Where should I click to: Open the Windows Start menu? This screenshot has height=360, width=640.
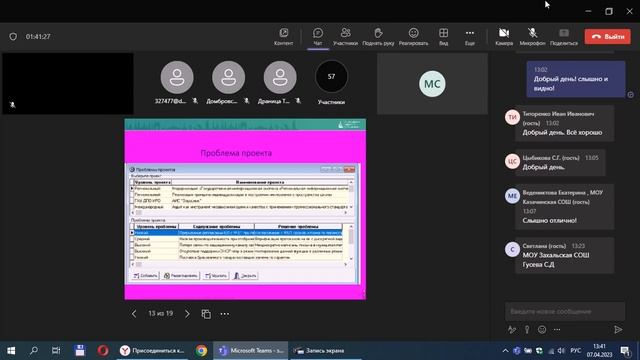click(x=11, y=351)
